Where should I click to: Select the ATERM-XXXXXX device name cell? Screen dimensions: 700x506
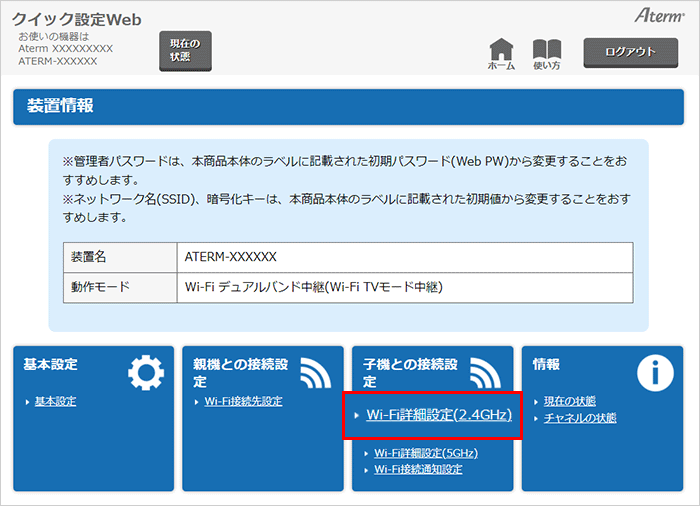(404, 257)
